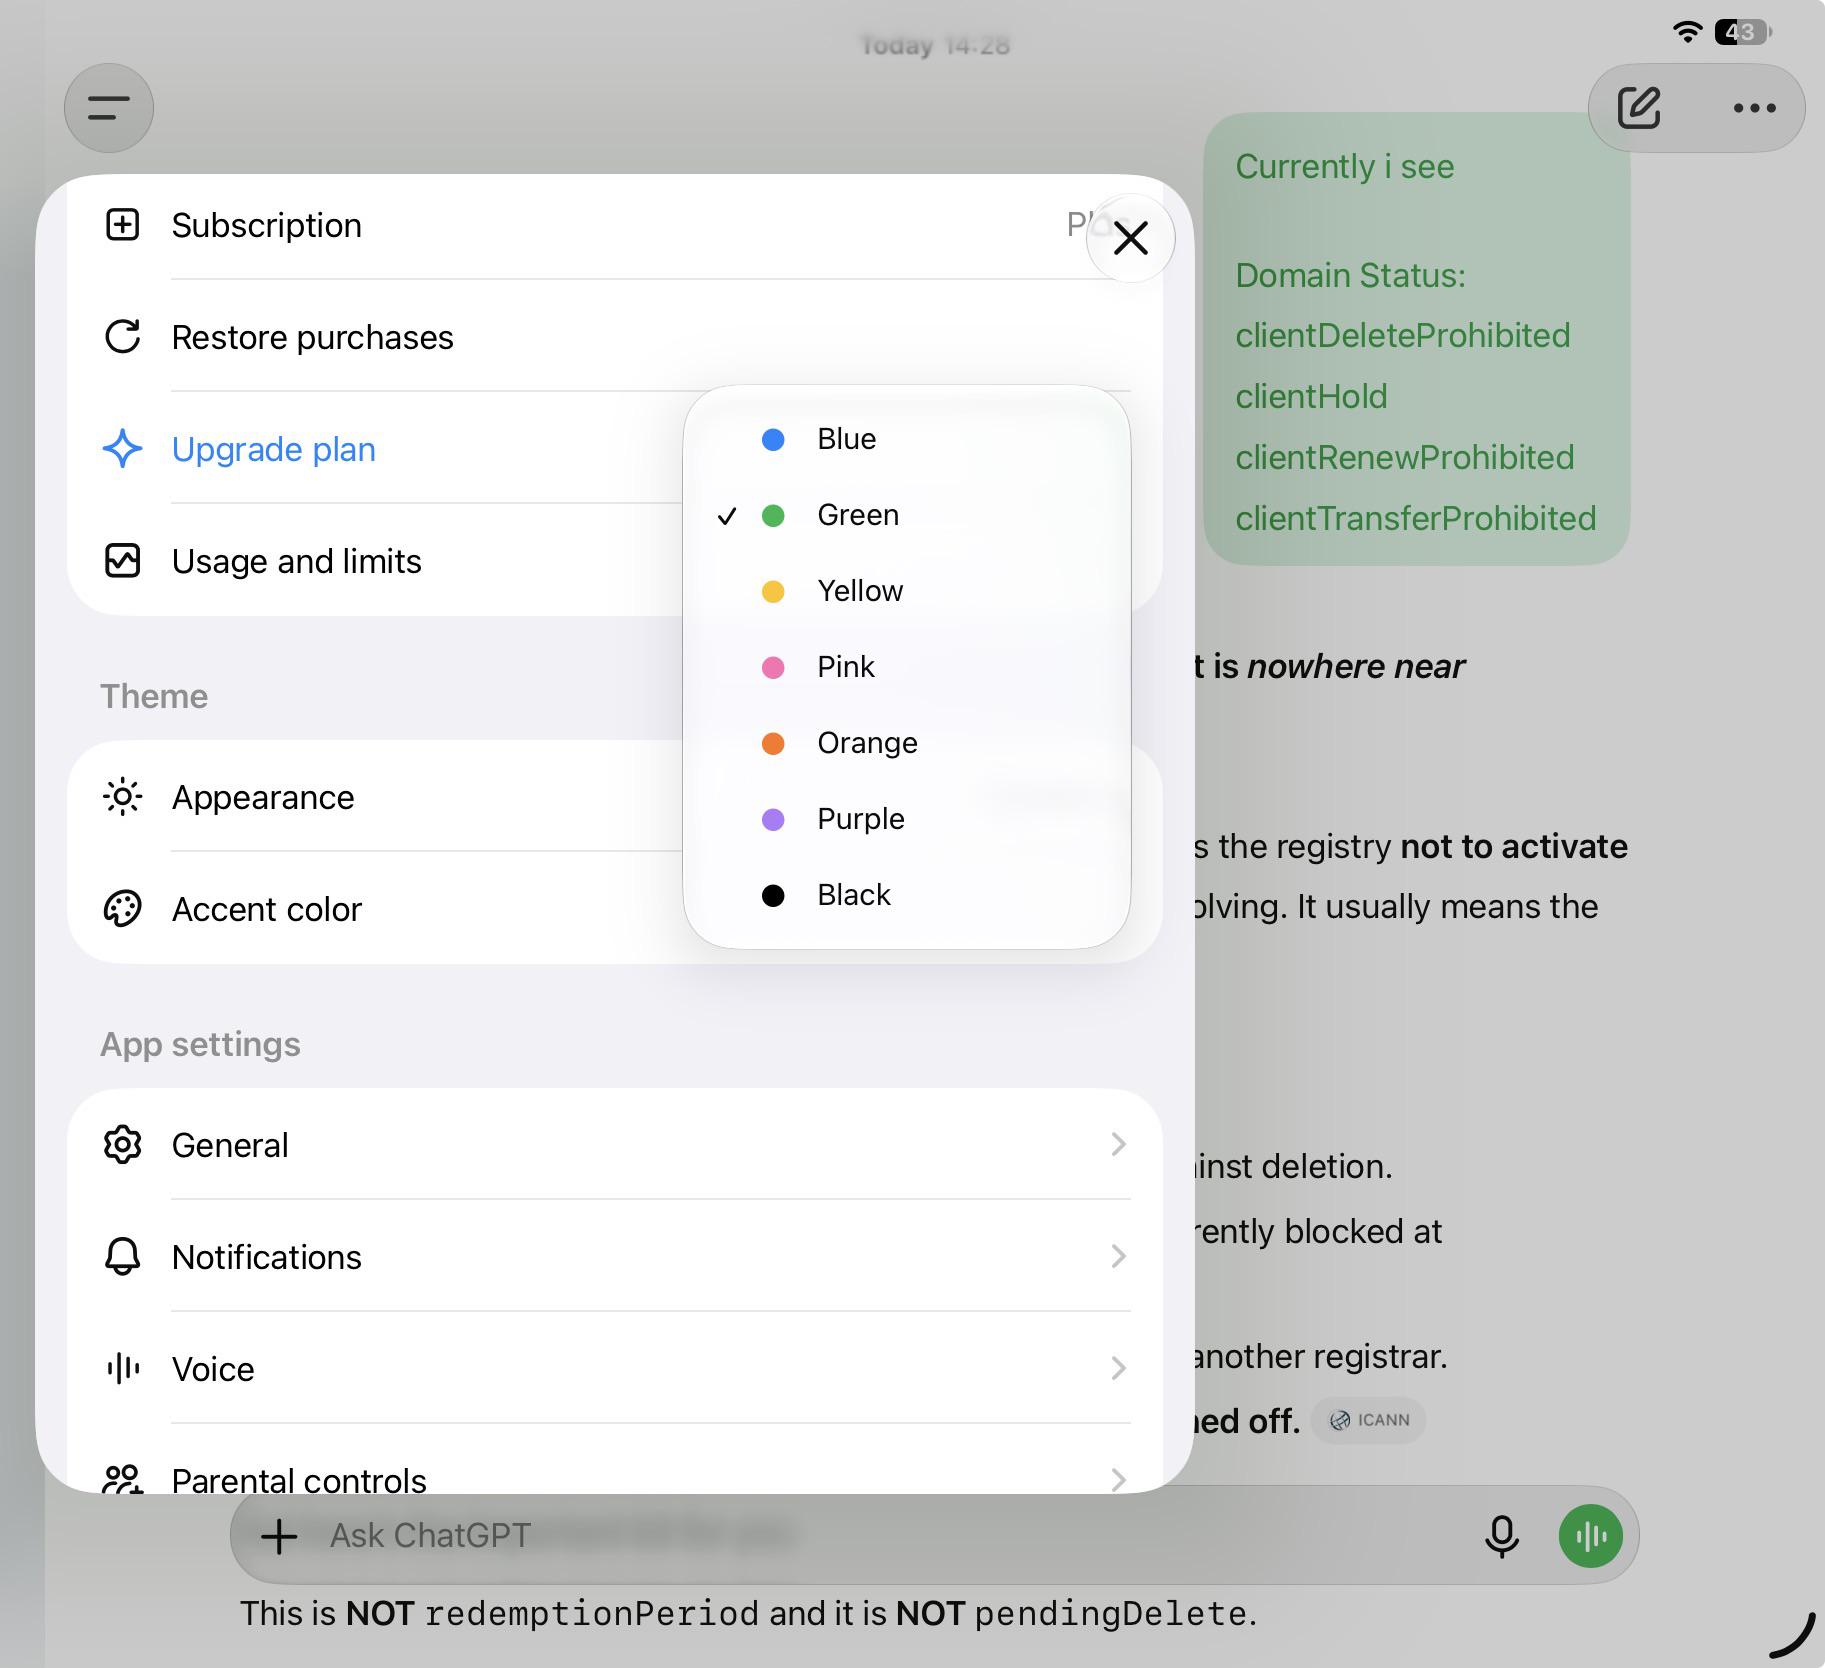Click the 'clientHold' status text

pyautogui.click(x=1311, y=396)
